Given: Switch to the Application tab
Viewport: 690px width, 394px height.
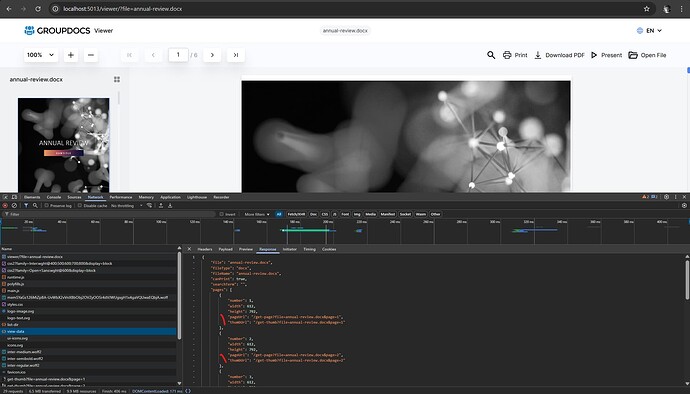Looking at the screenshot, I should click(x=170, y=197).
